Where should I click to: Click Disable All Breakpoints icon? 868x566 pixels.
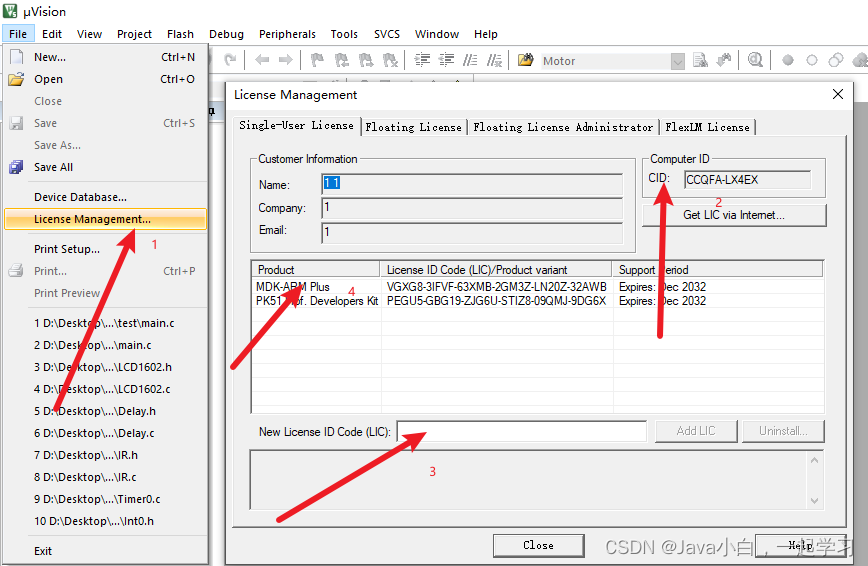click(x=836, y=60)
